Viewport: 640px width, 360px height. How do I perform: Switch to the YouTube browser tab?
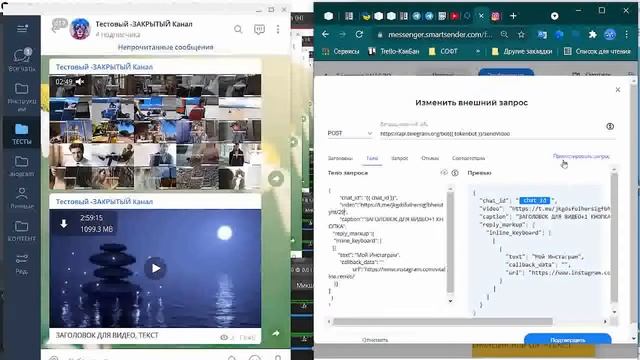pos(454,16)
